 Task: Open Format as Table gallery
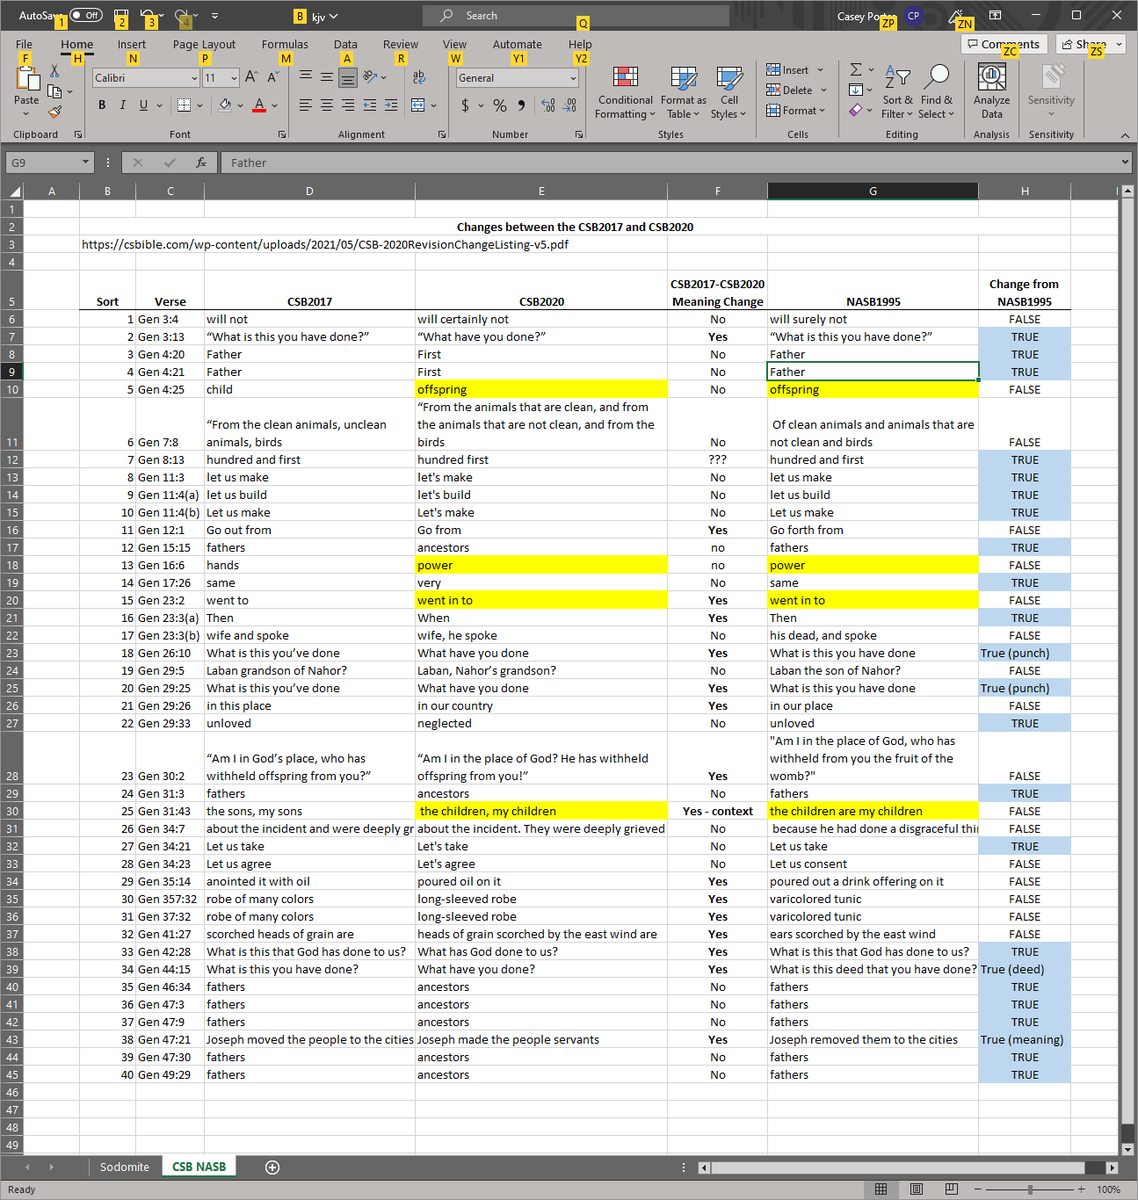click(683, 93)
